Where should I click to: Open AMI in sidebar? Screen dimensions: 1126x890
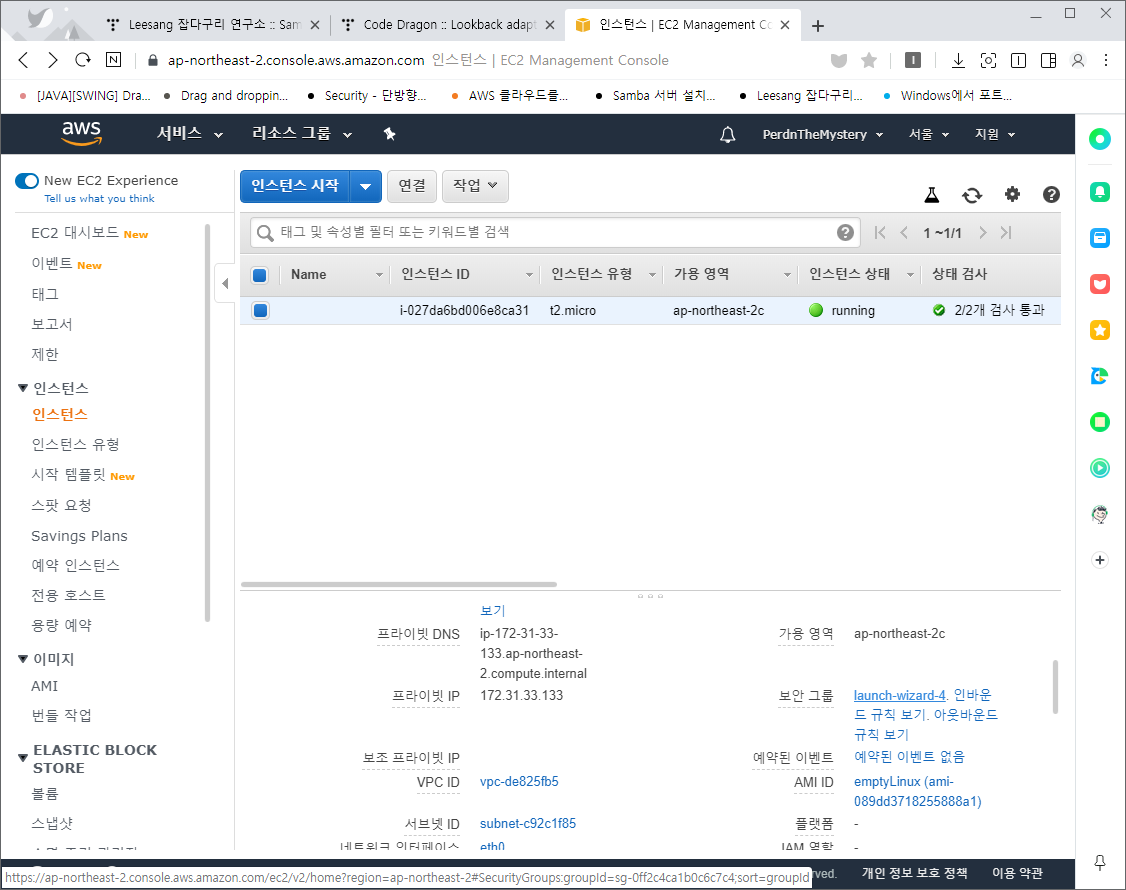point(45,686)
